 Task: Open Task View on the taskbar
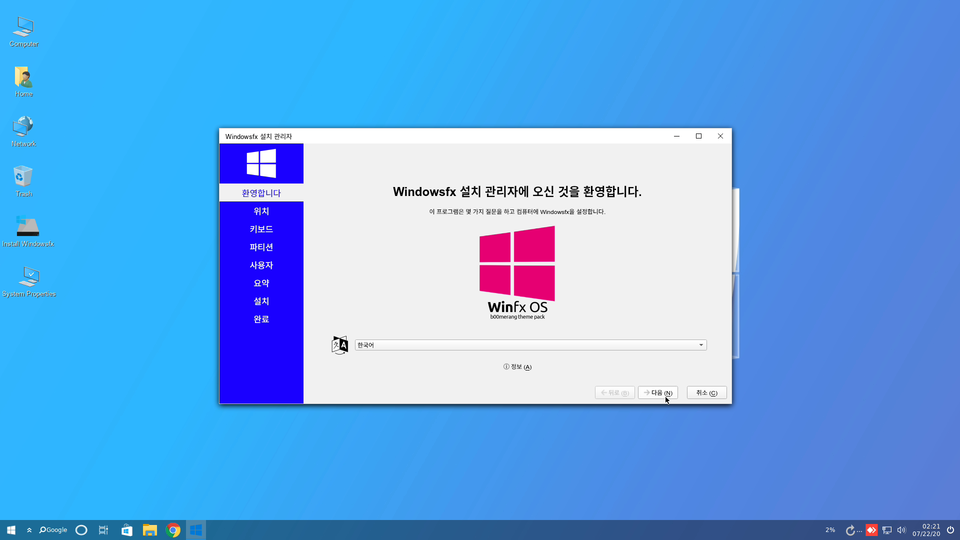(x=103, y=530)
